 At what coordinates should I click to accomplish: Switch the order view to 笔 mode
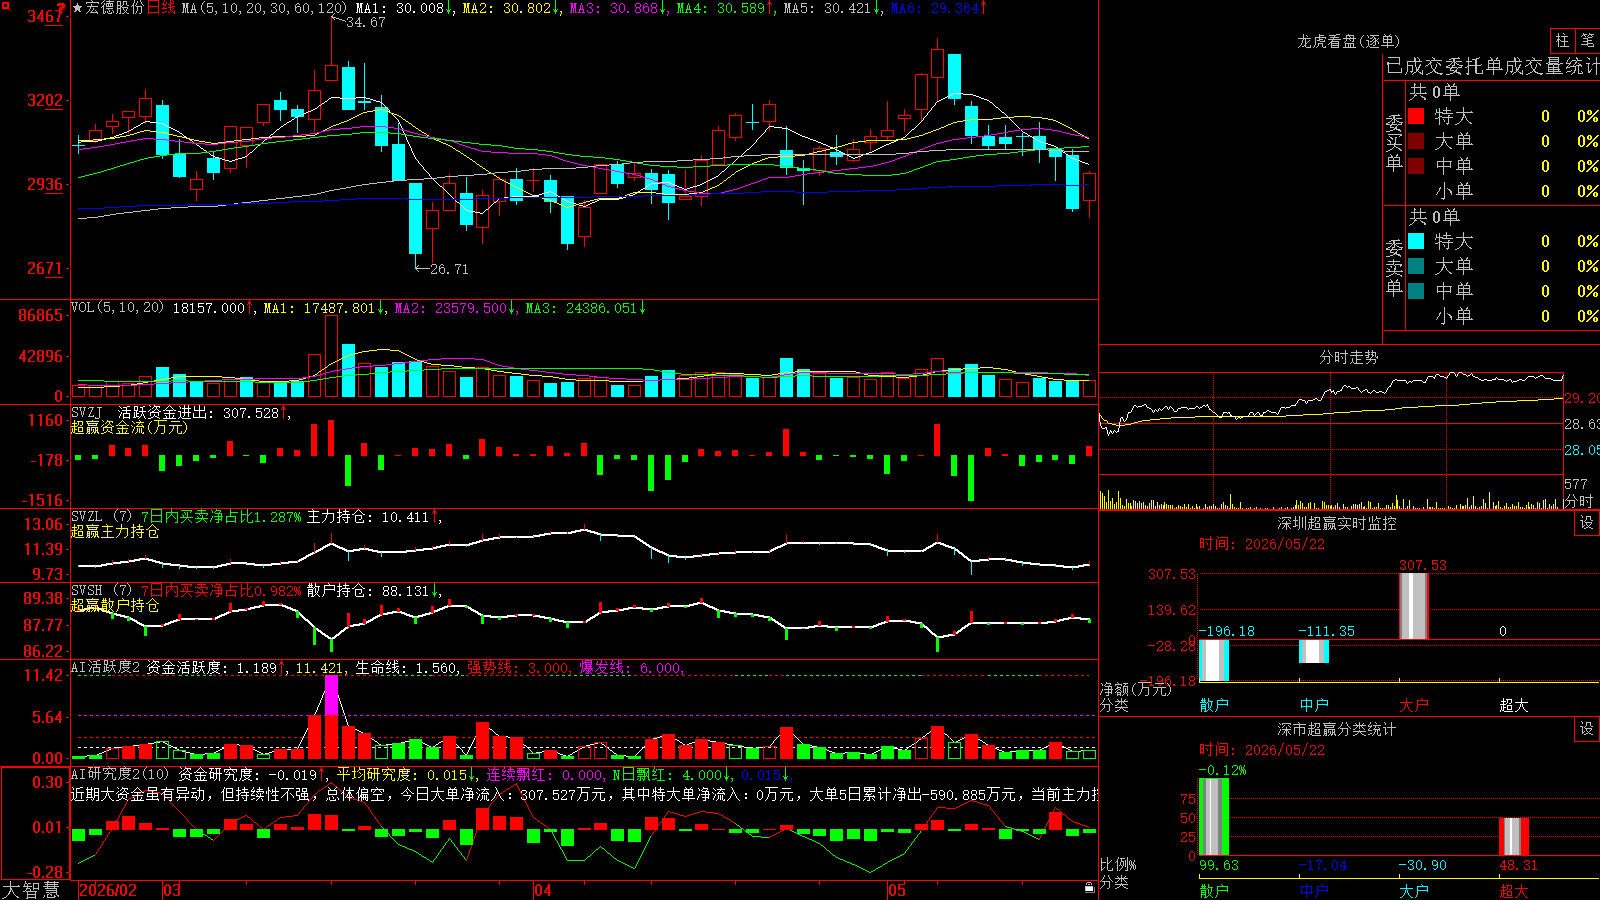(x=1588, y=40)
